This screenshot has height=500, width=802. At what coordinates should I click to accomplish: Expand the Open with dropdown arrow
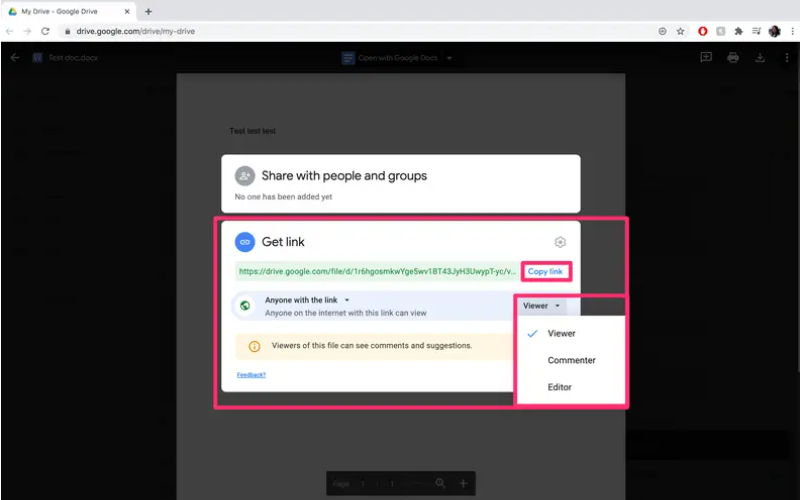point(449,58)
